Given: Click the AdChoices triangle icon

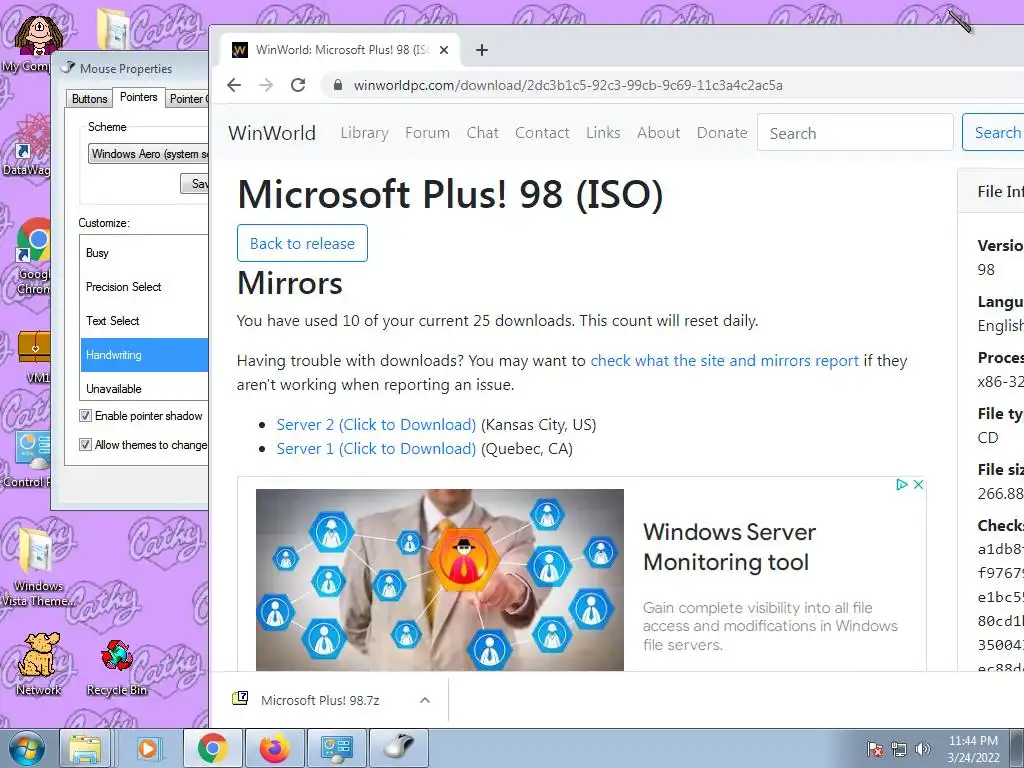Looking at the screenshot, I should tap(902, 485).
